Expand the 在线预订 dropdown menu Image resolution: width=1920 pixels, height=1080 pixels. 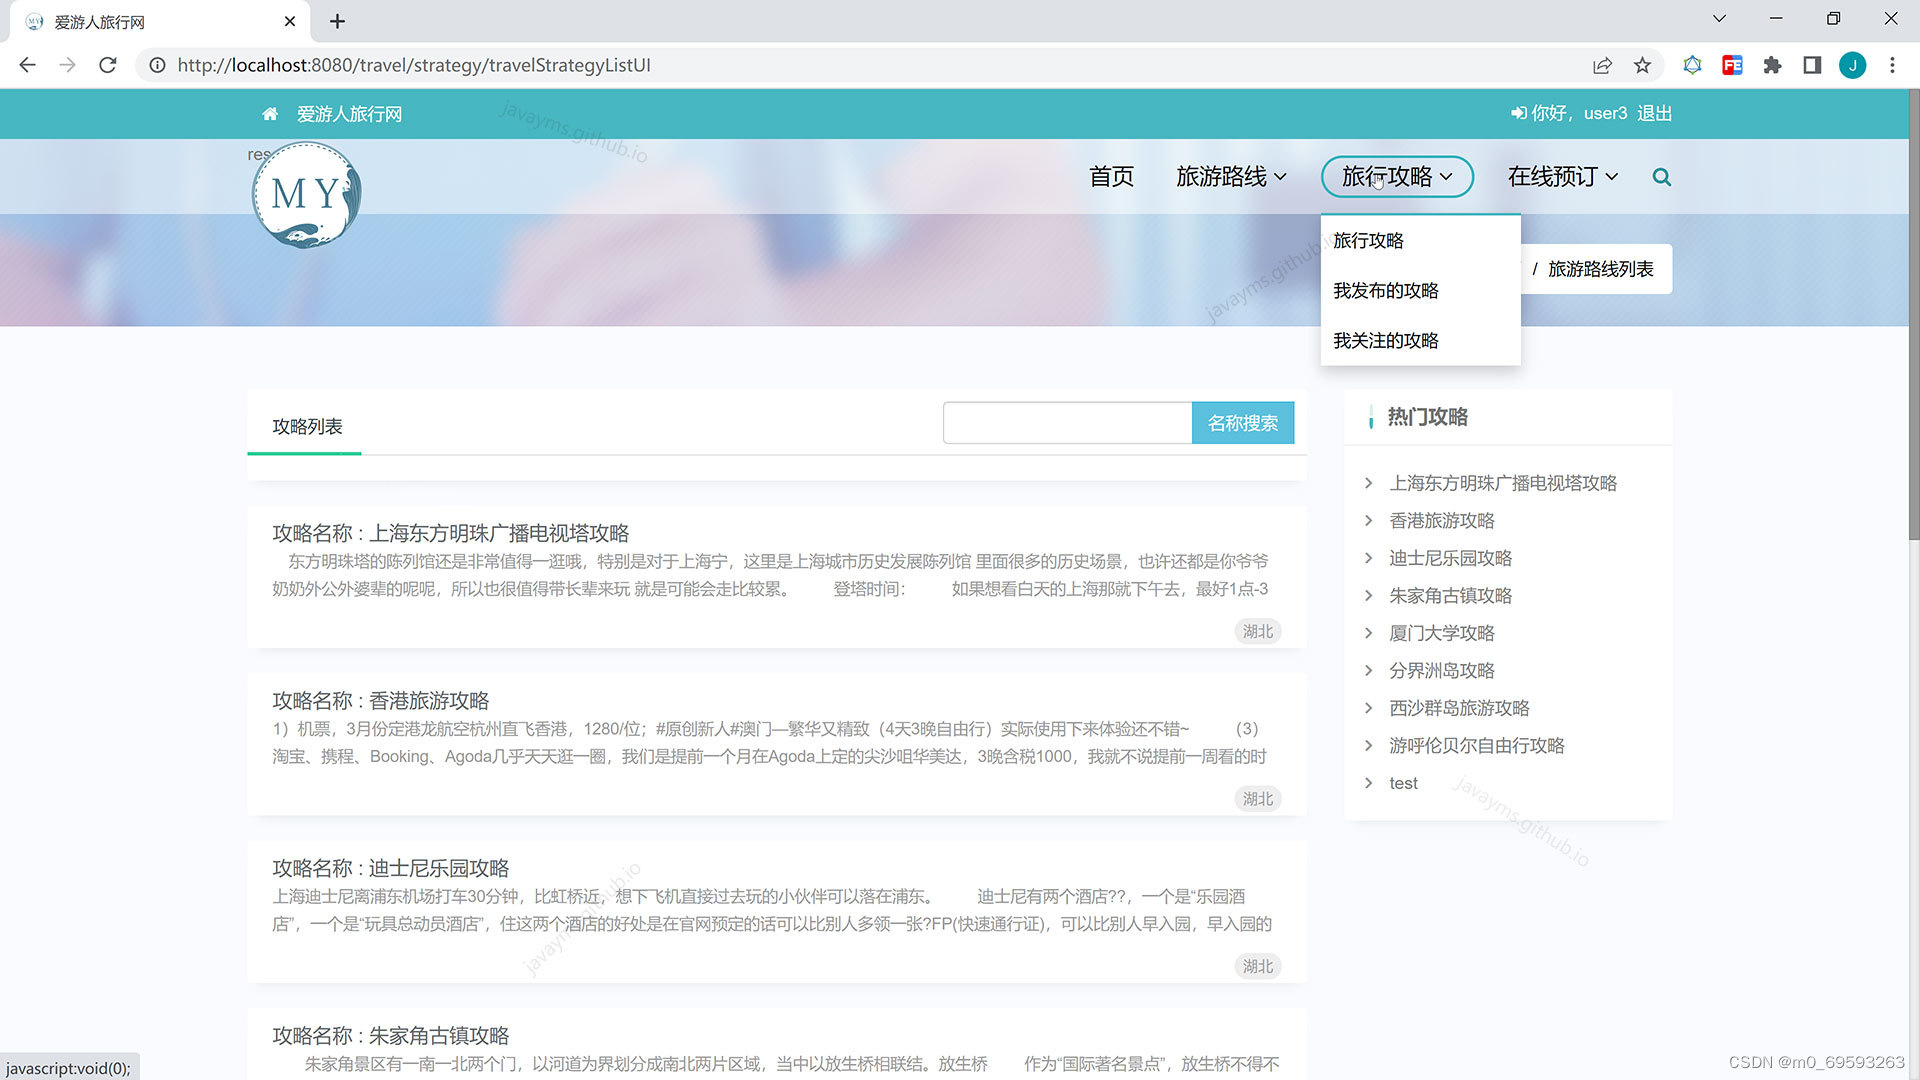pos(1562,177)
